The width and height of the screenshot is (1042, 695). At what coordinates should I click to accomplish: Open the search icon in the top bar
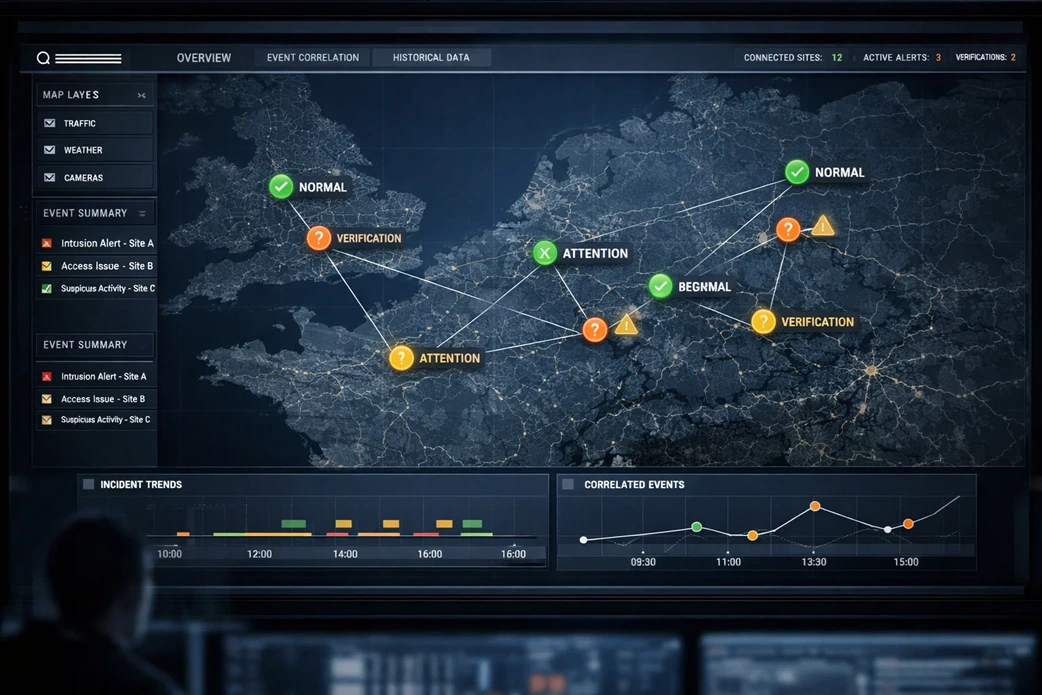click(x=43, y=57)
